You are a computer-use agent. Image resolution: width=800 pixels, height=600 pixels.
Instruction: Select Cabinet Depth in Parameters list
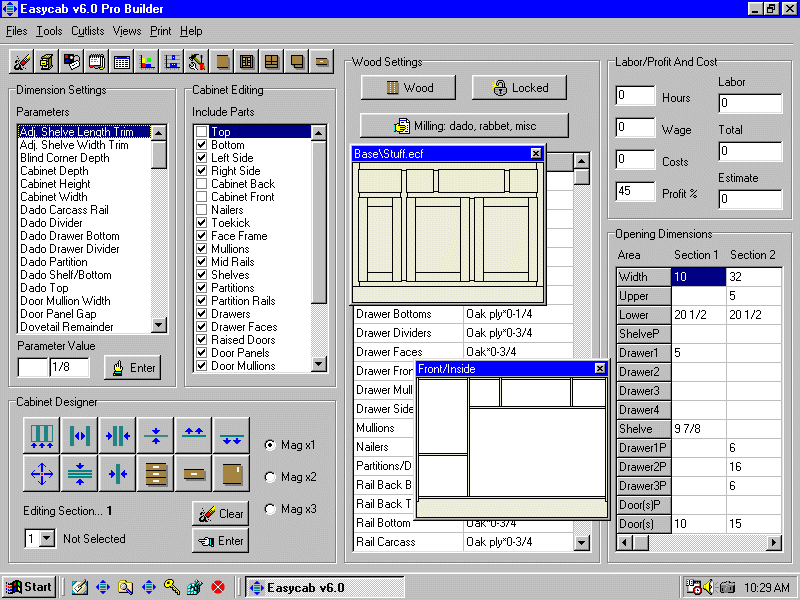pyautogui.click(x=54, y=171)
